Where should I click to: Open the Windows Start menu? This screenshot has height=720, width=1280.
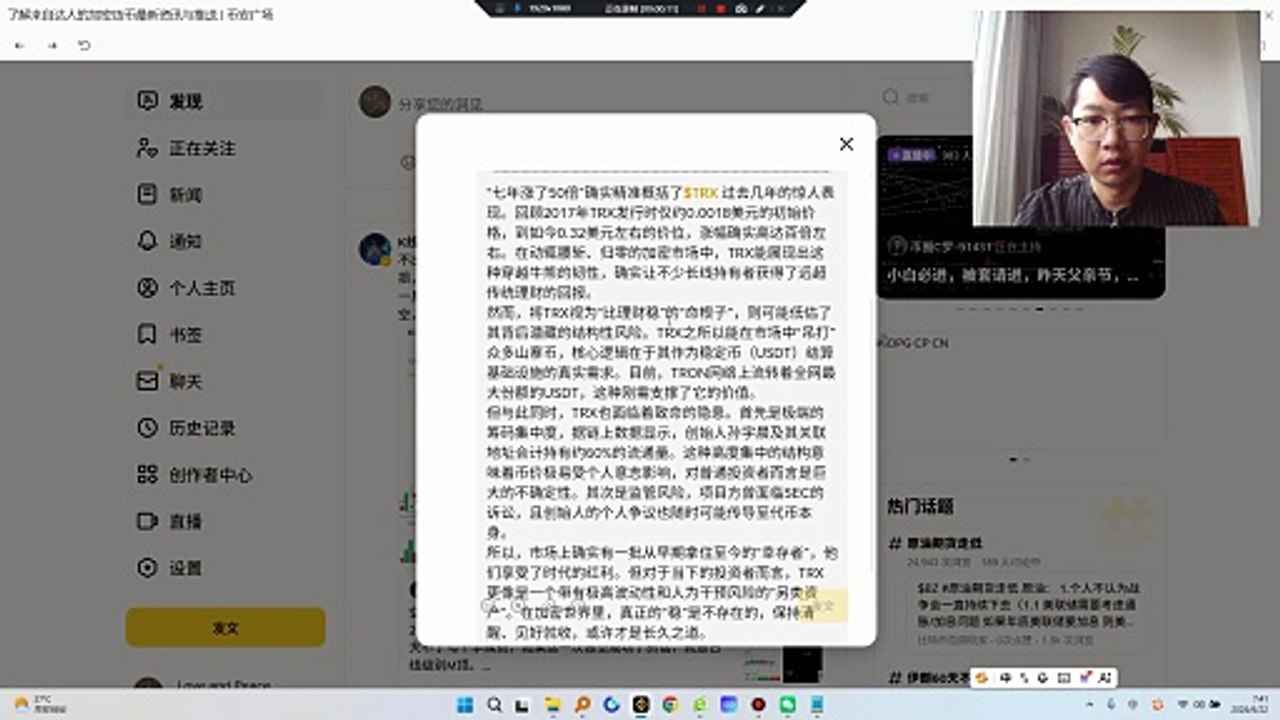click(466, 705)
